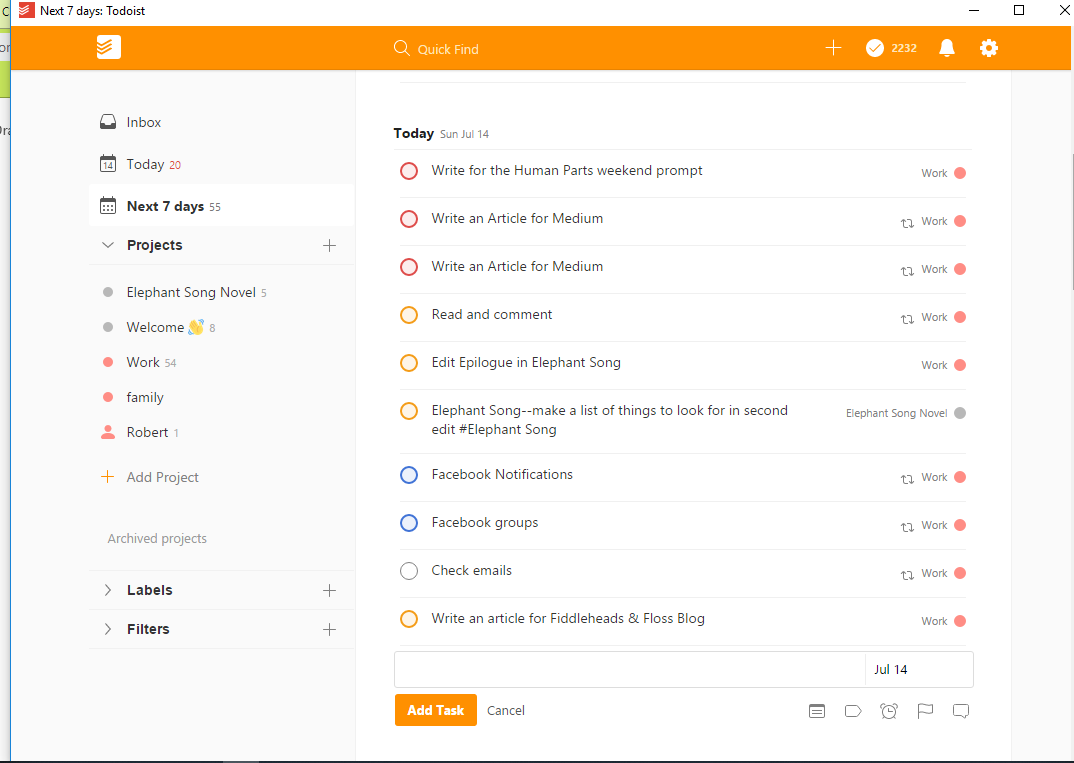Viewport: 1074px width, 763px height.
Task: Click the Jul 14 due date field
Action: click(x=919, y=669)
